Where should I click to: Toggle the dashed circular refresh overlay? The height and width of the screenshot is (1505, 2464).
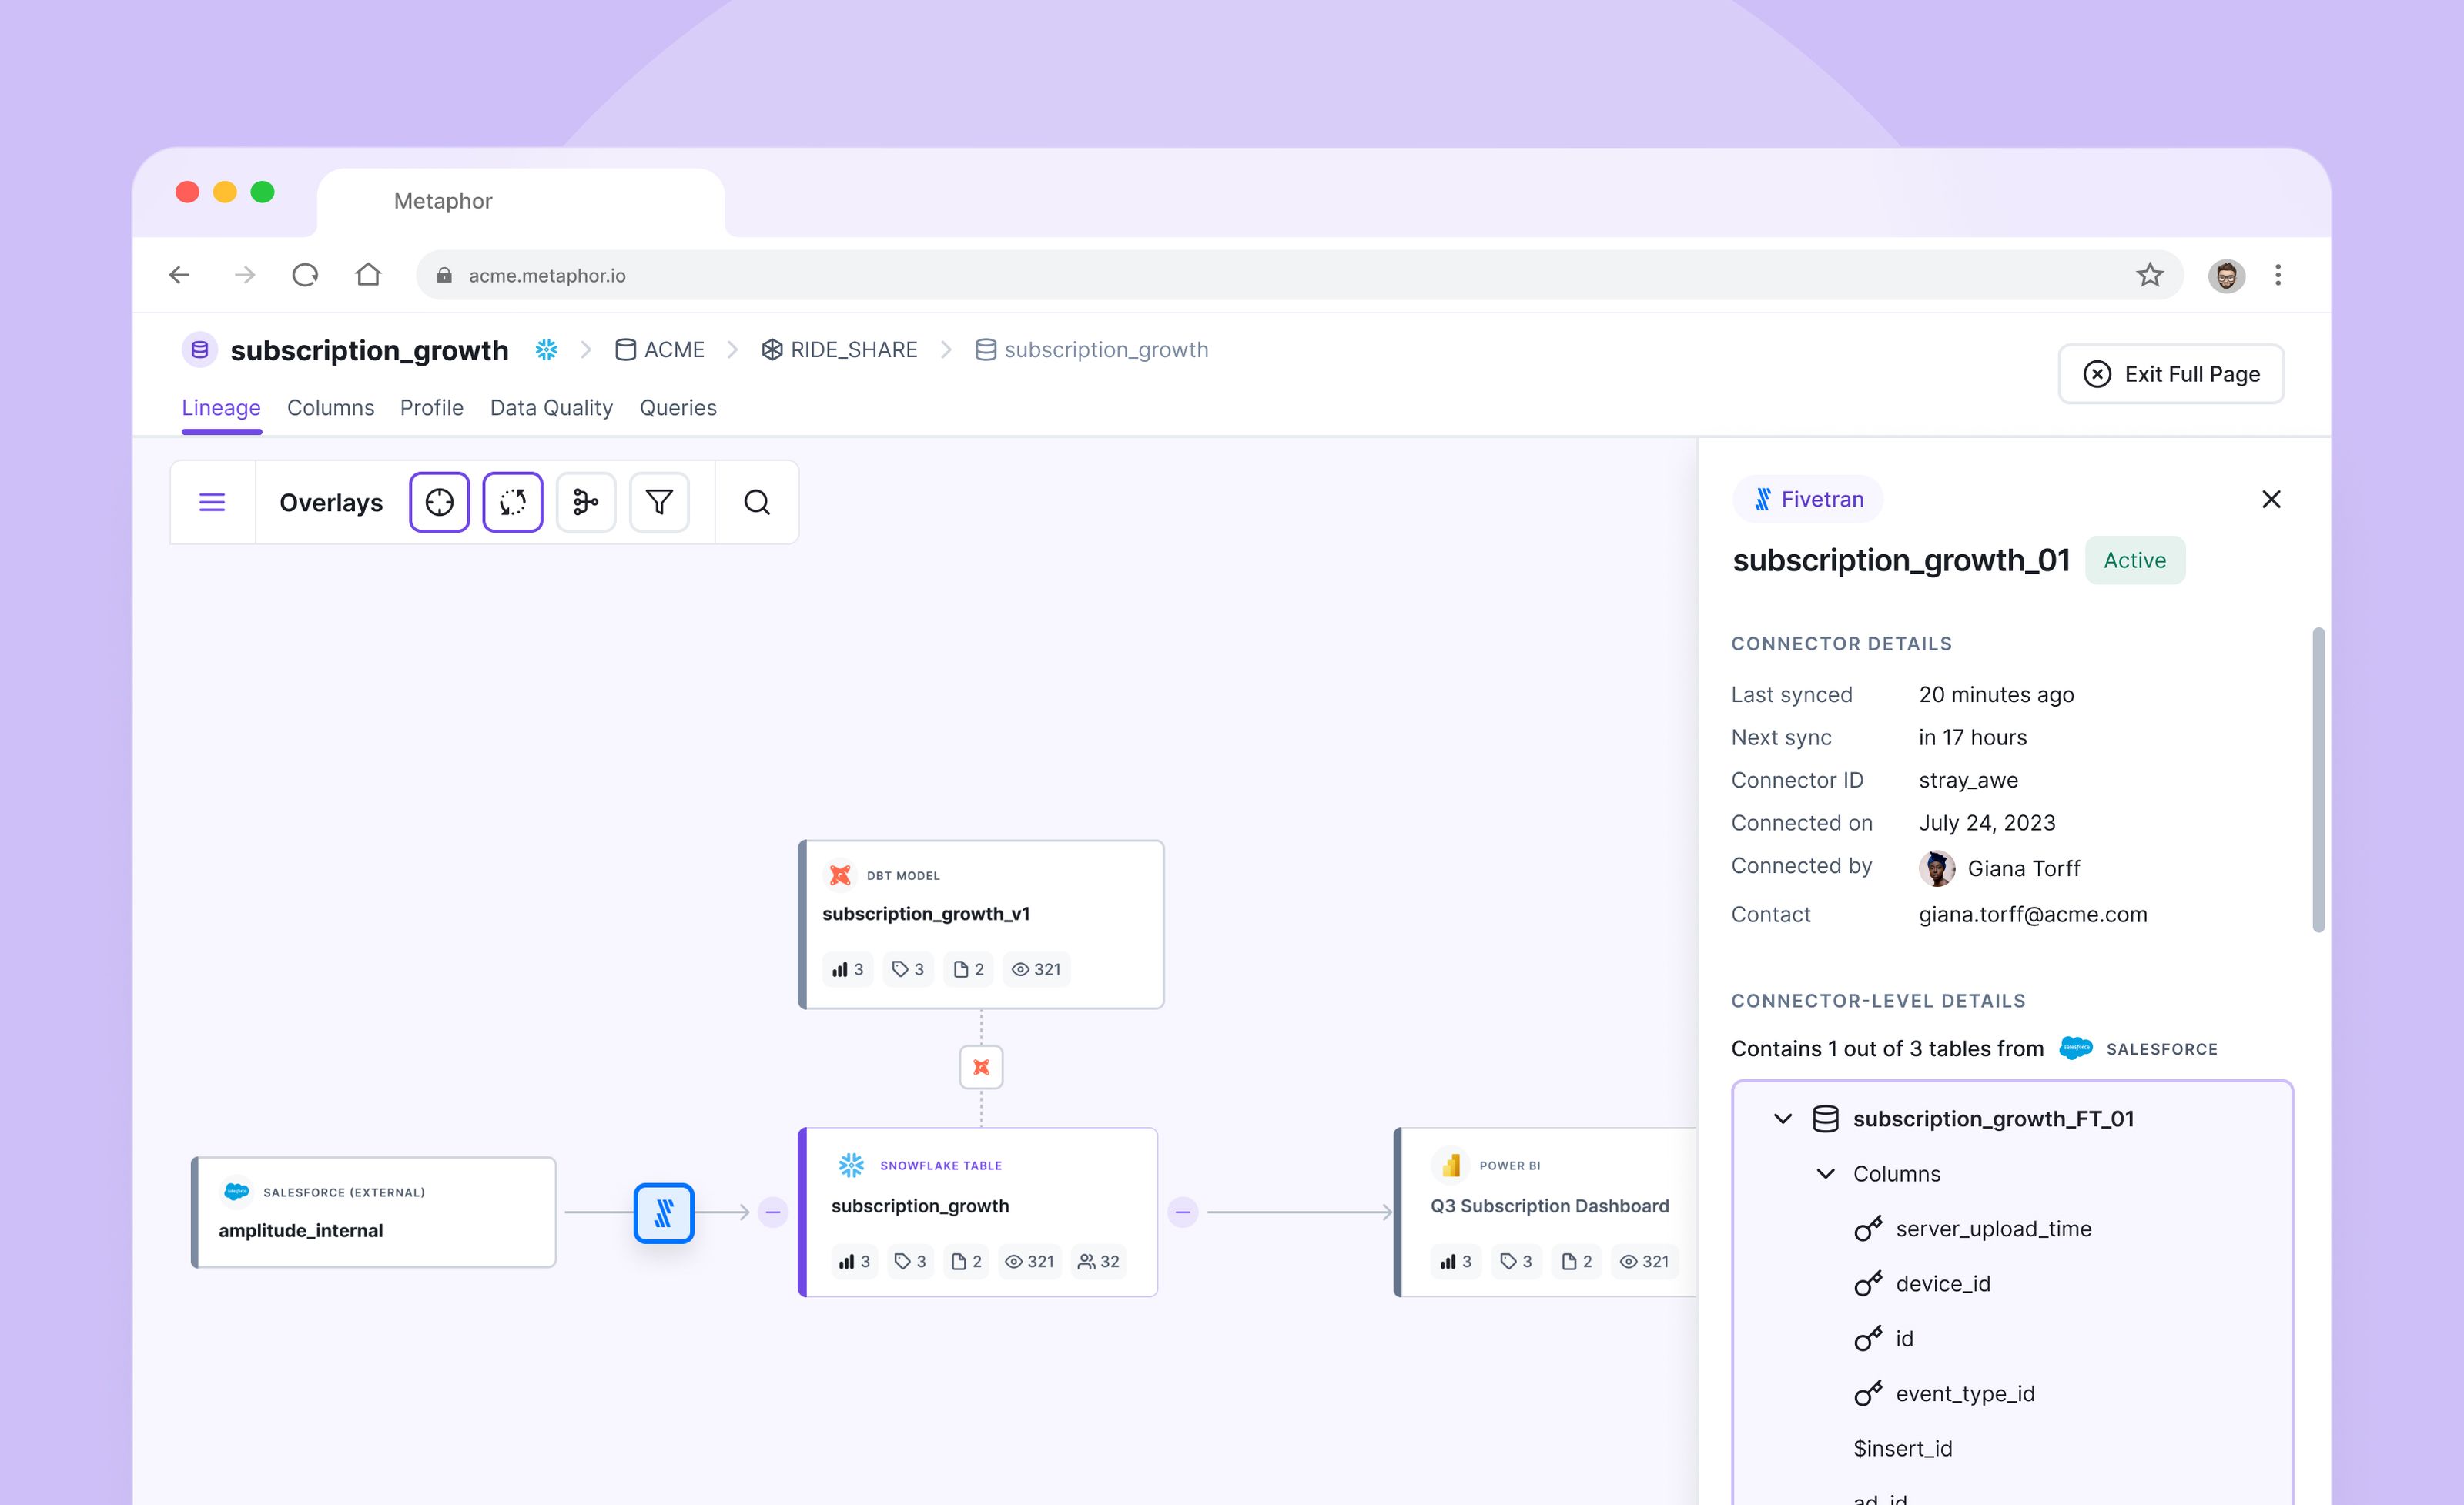click(512, 502)
